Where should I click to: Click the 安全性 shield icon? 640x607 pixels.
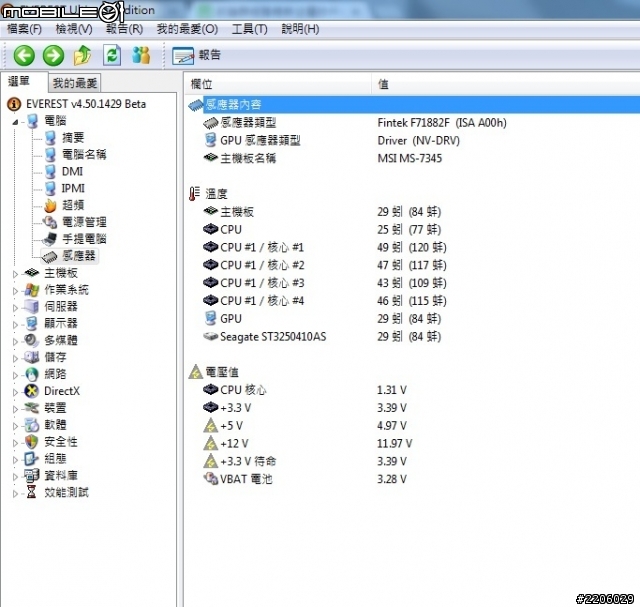(31, 442)
